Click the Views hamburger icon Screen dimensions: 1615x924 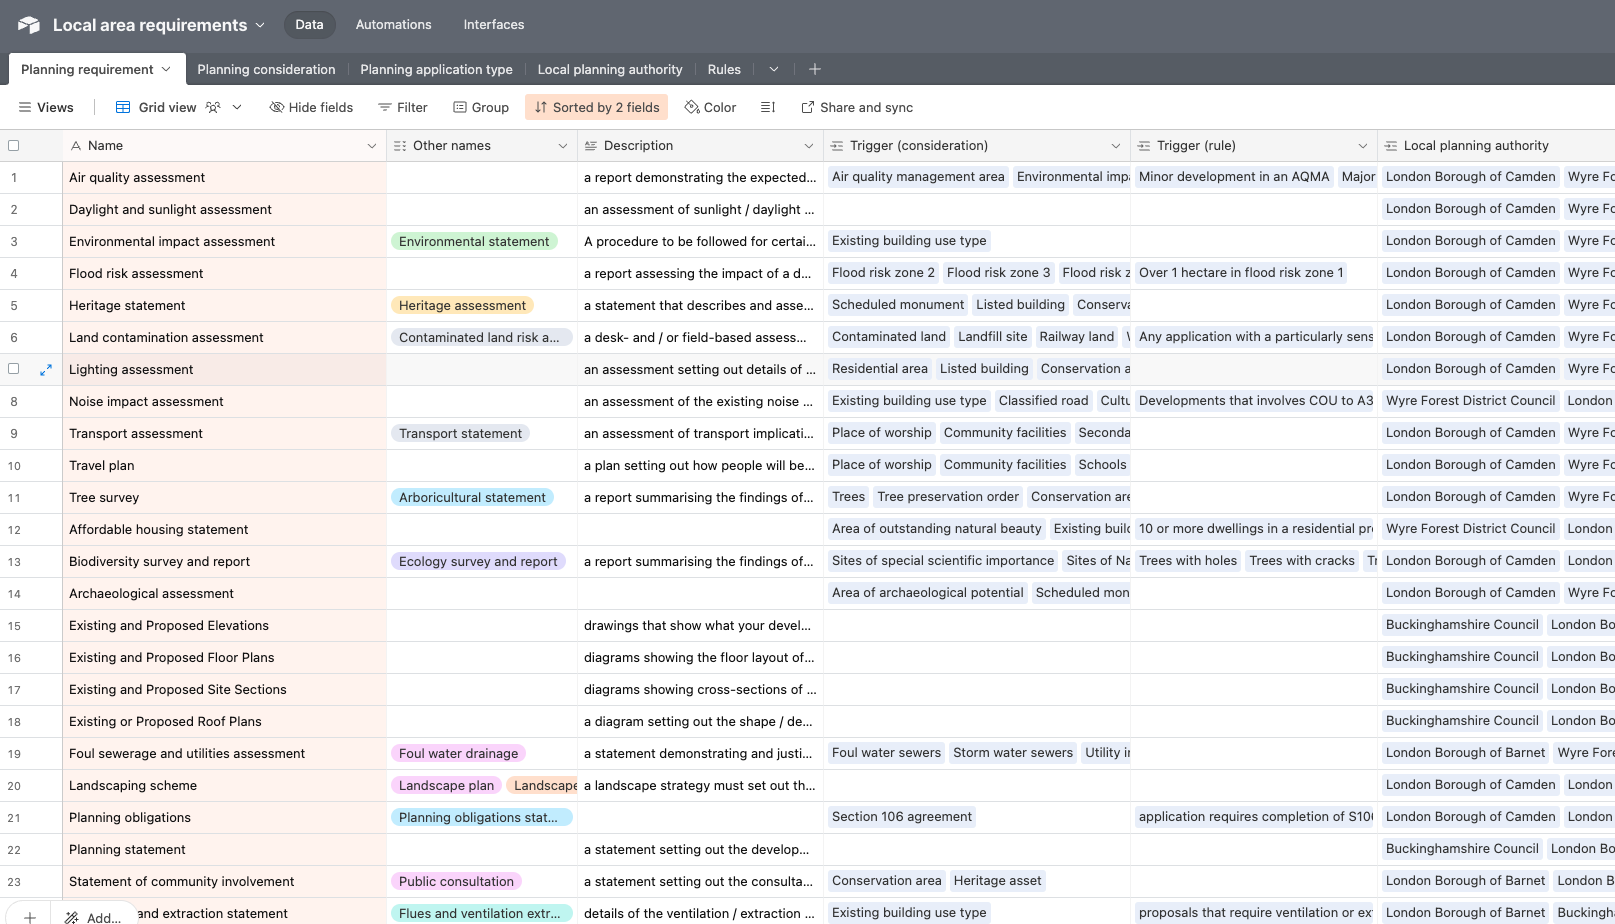pyautogui.click(x=25, y=107)
